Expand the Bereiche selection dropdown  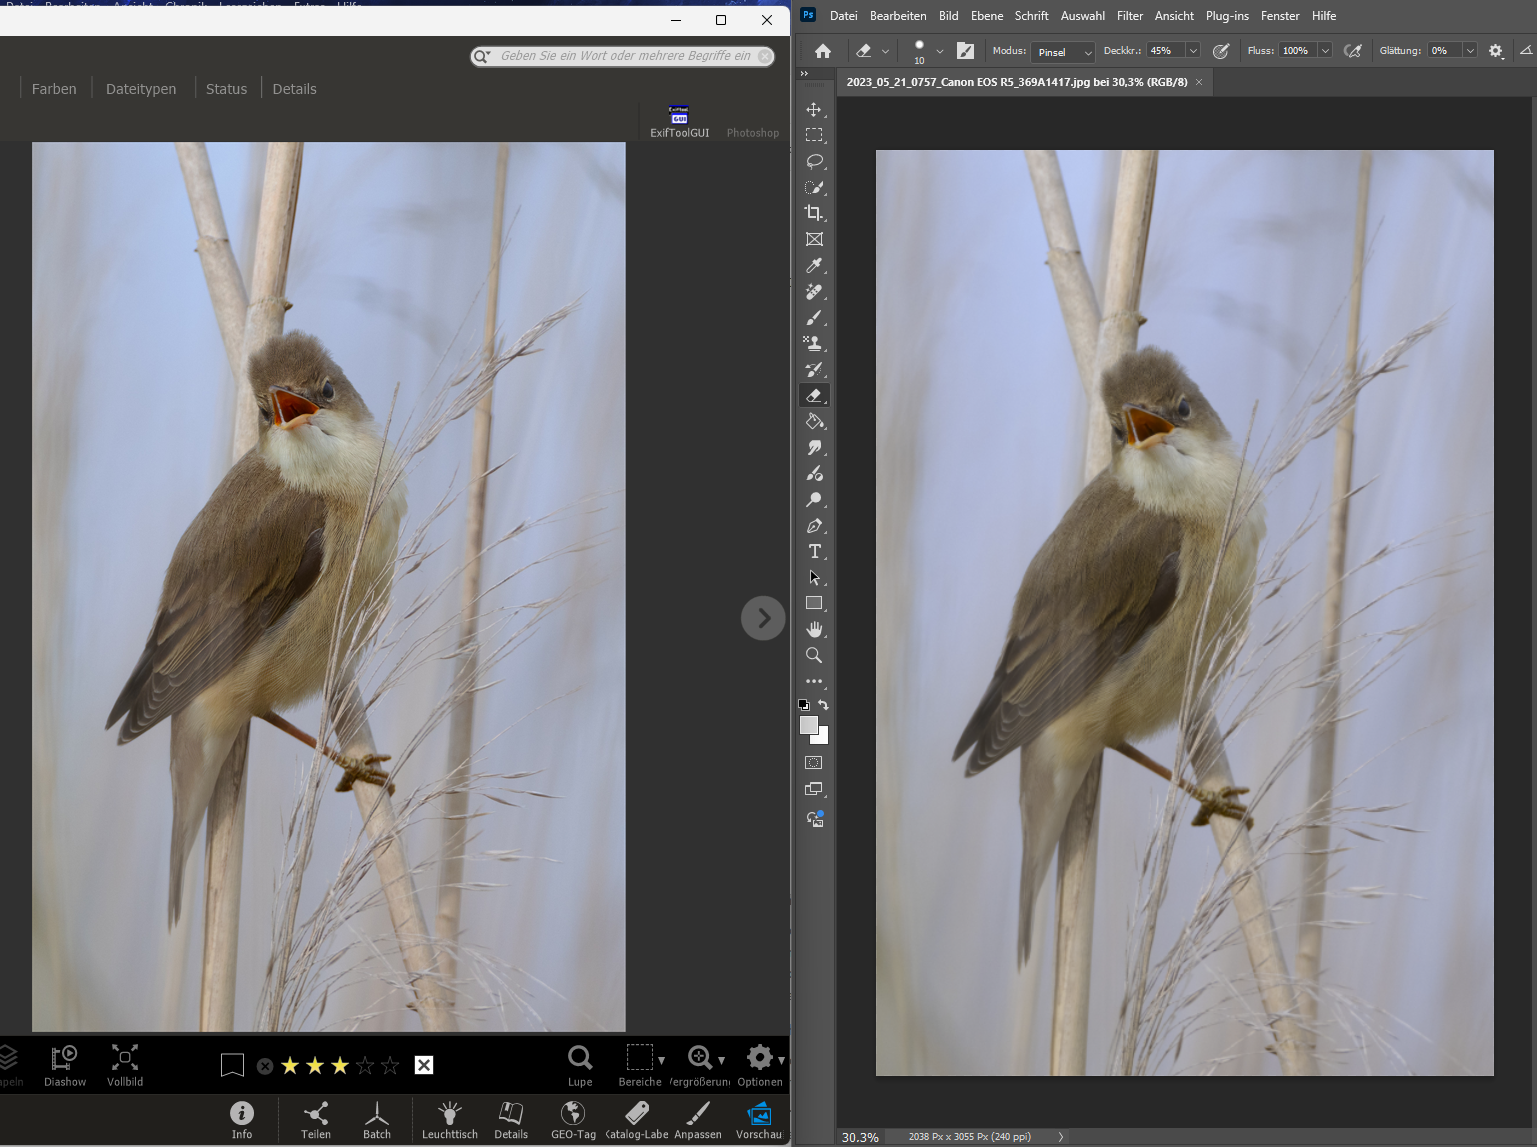pyautogui.click(x=661, y=1060)
